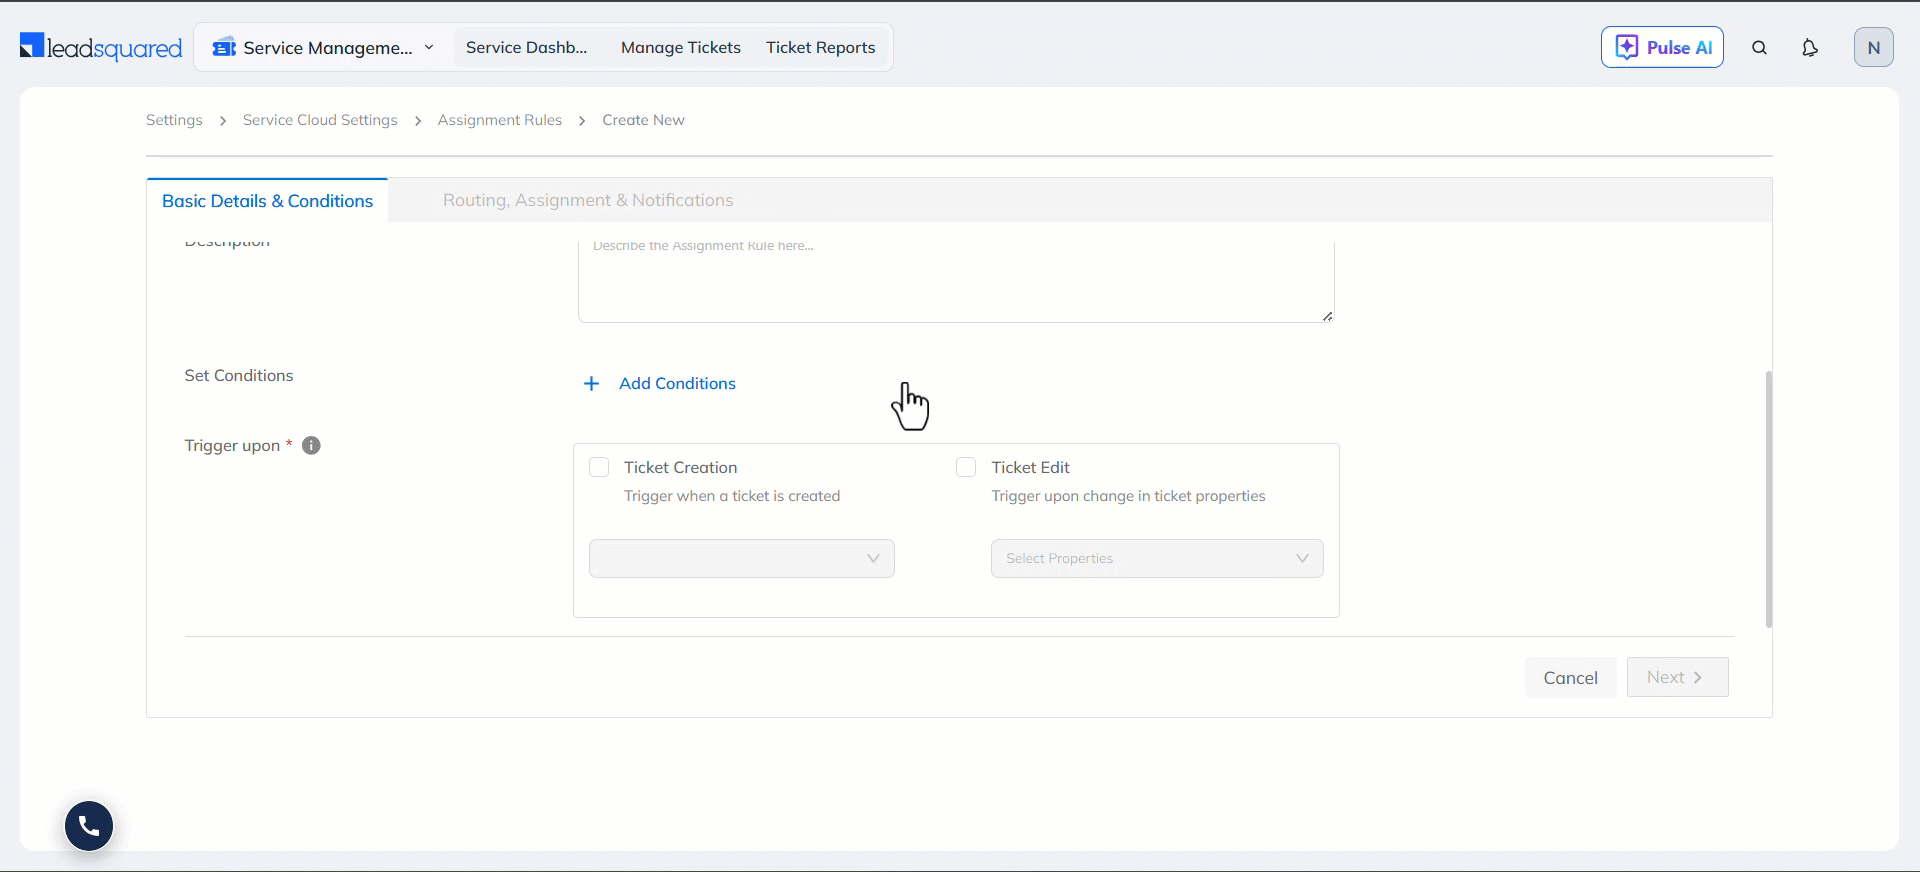Click the Trigger upon info icon
The image size is (1920, 872).
coord(311,446)
